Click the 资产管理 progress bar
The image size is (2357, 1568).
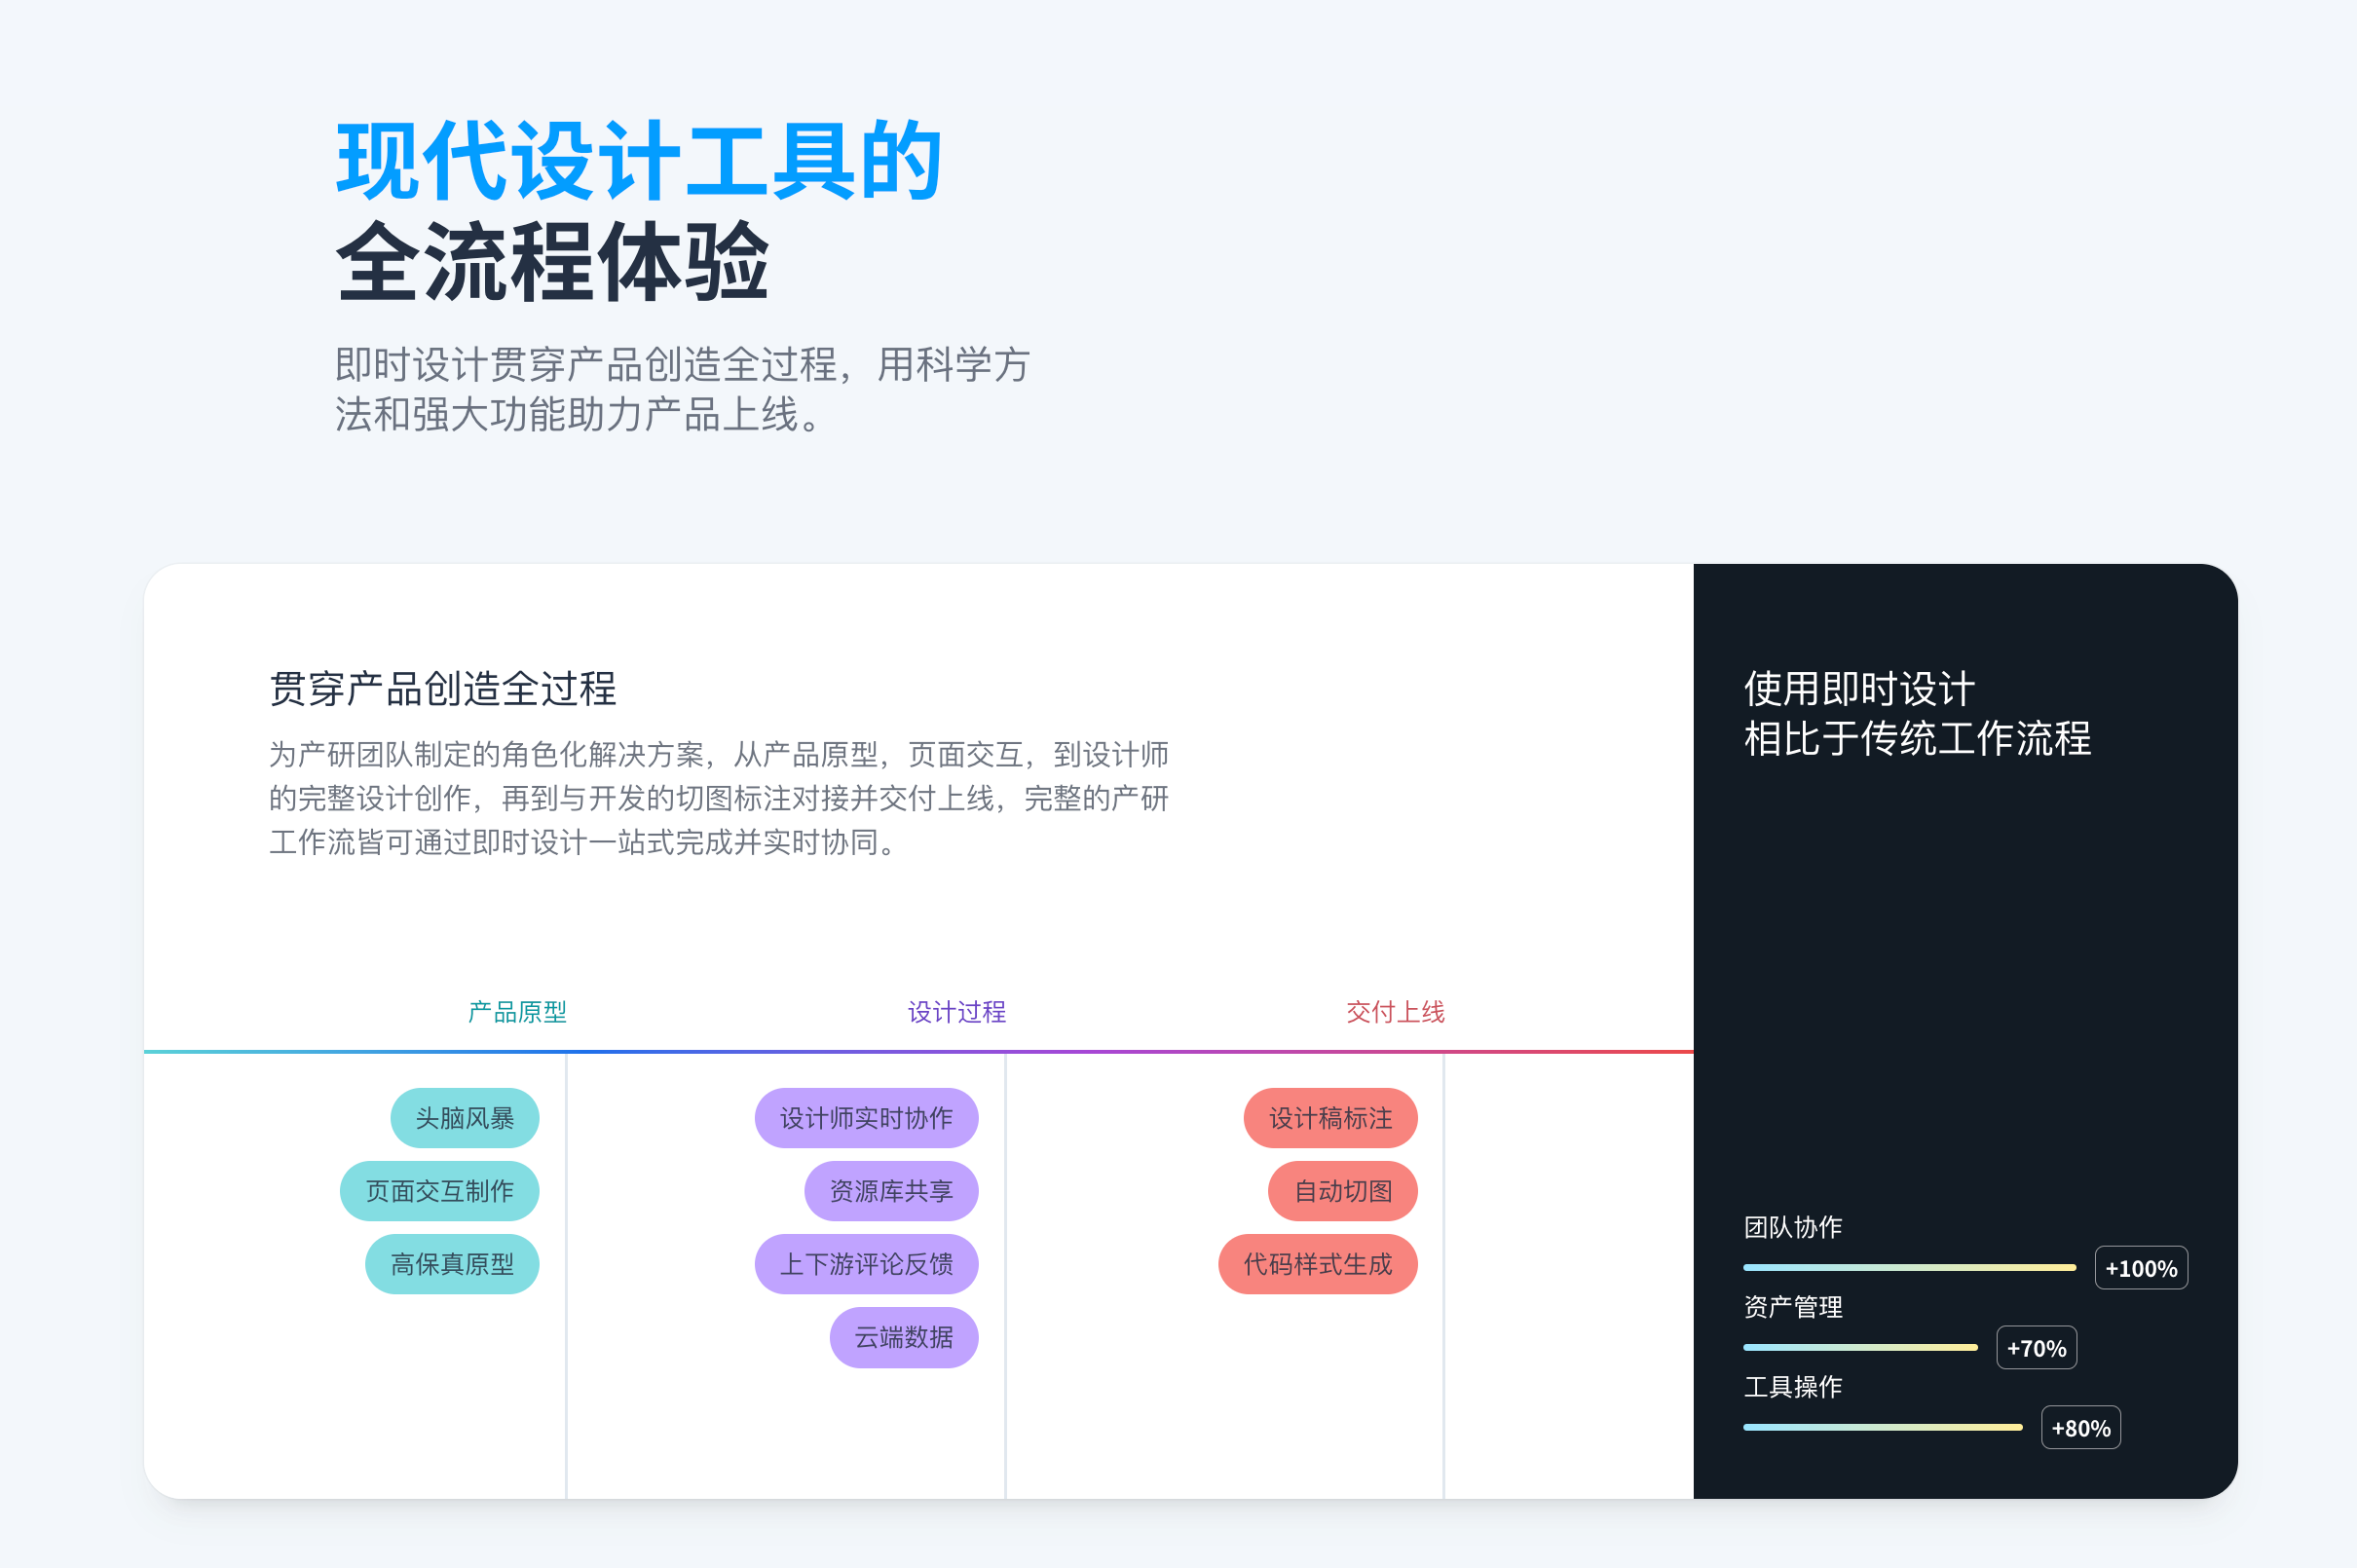click(1861, 1347)
